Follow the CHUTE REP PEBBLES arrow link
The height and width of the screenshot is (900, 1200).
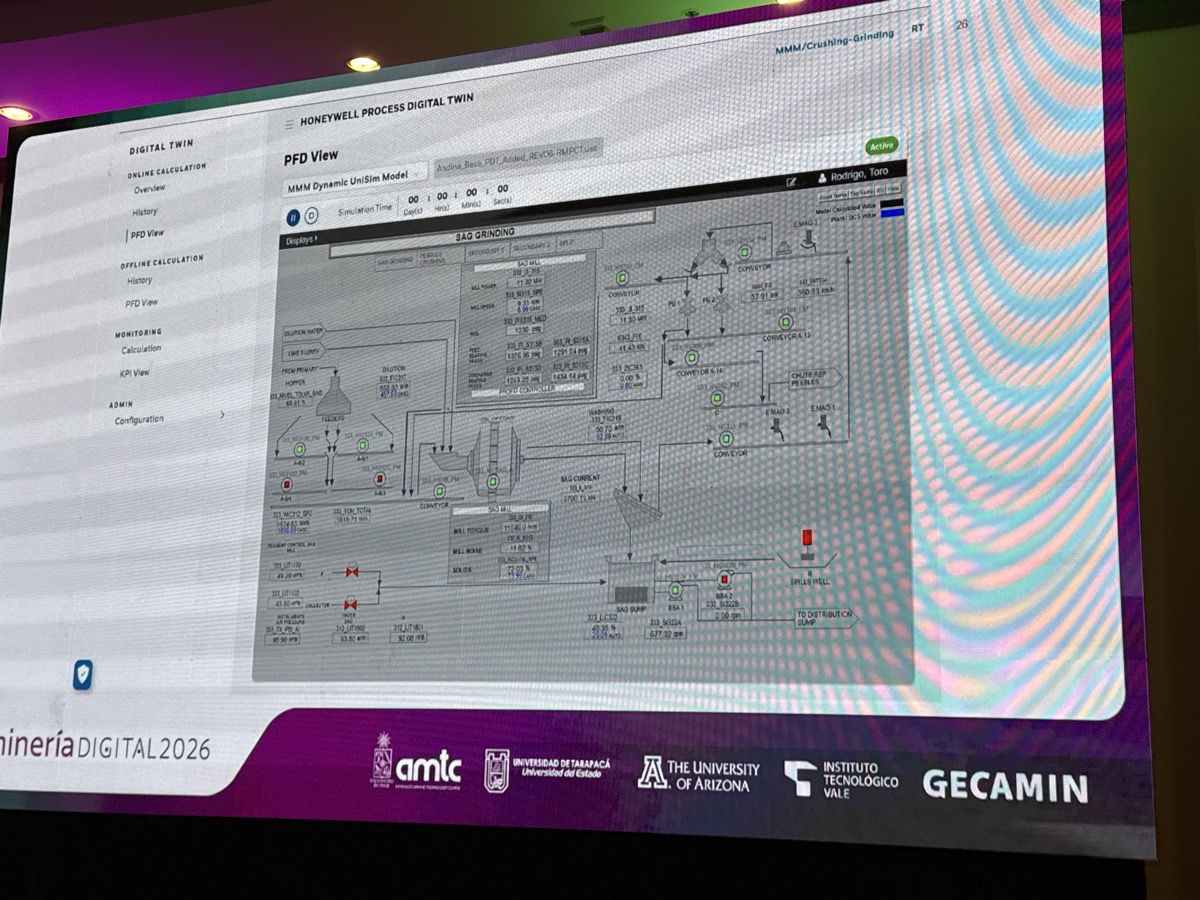click(813, 378)
